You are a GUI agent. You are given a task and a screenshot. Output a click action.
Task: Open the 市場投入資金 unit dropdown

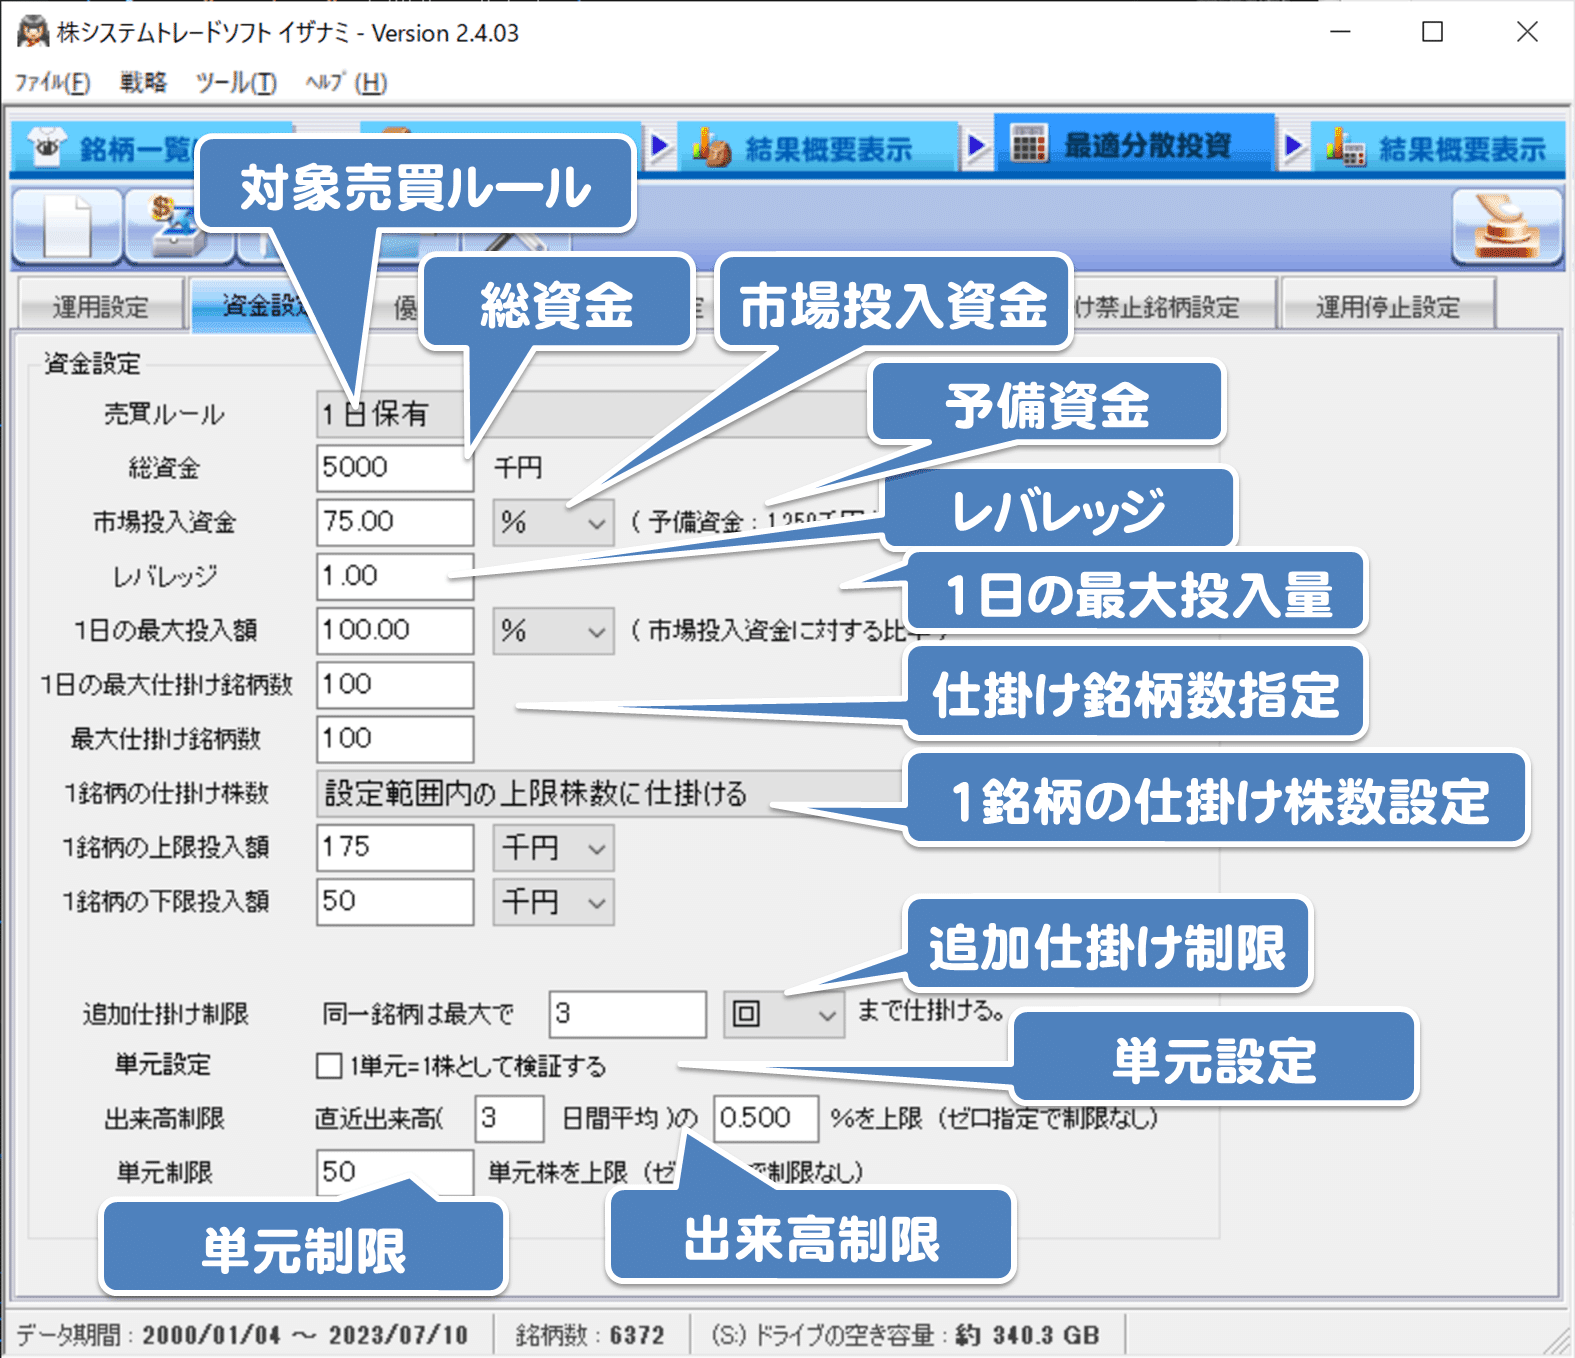(553, 522)
